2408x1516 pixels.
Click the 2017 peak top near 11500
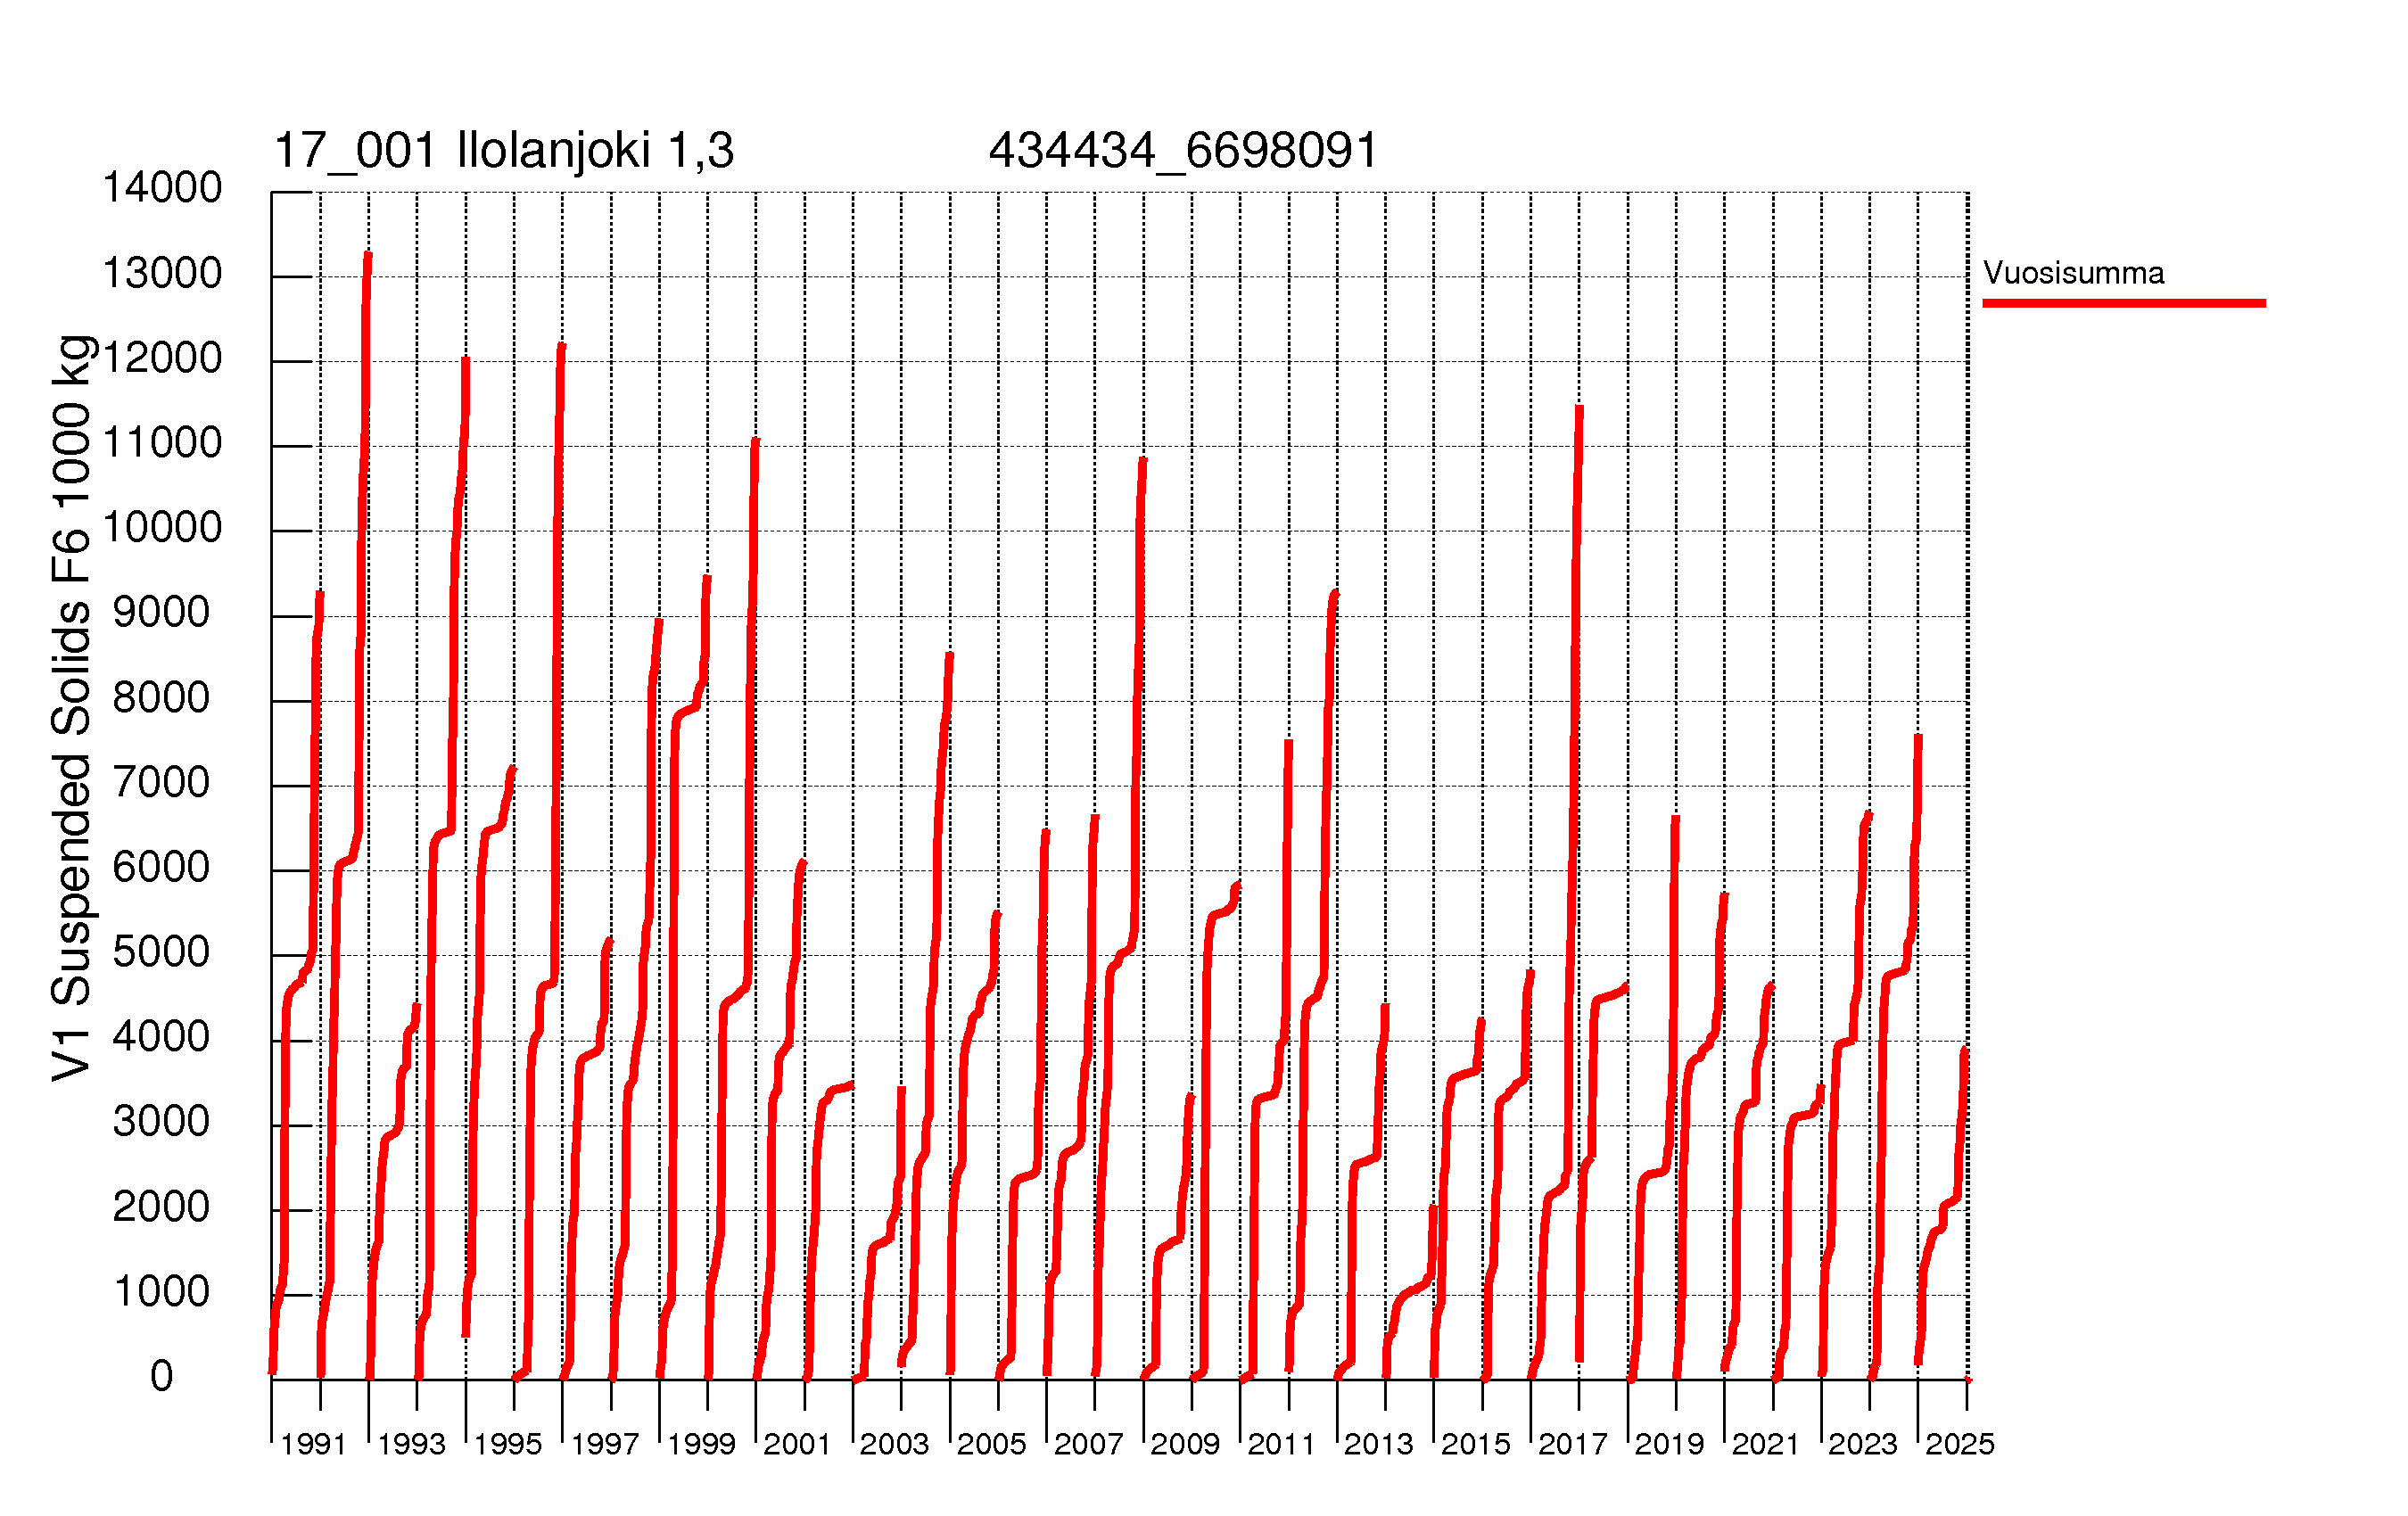click(1579, 408)
